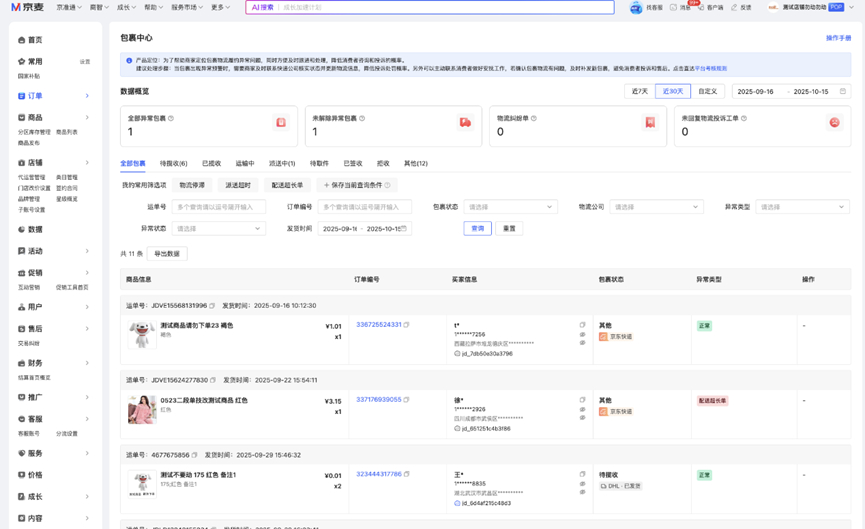865x529 pixels.
Task: Click the 物流纠纷单 card icon
Action: click(650, 122)
